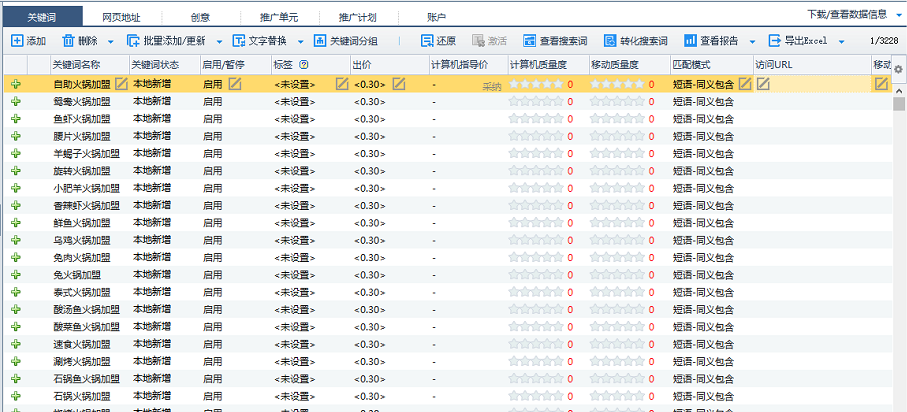Click the 添加 add keyword icon

18,41
